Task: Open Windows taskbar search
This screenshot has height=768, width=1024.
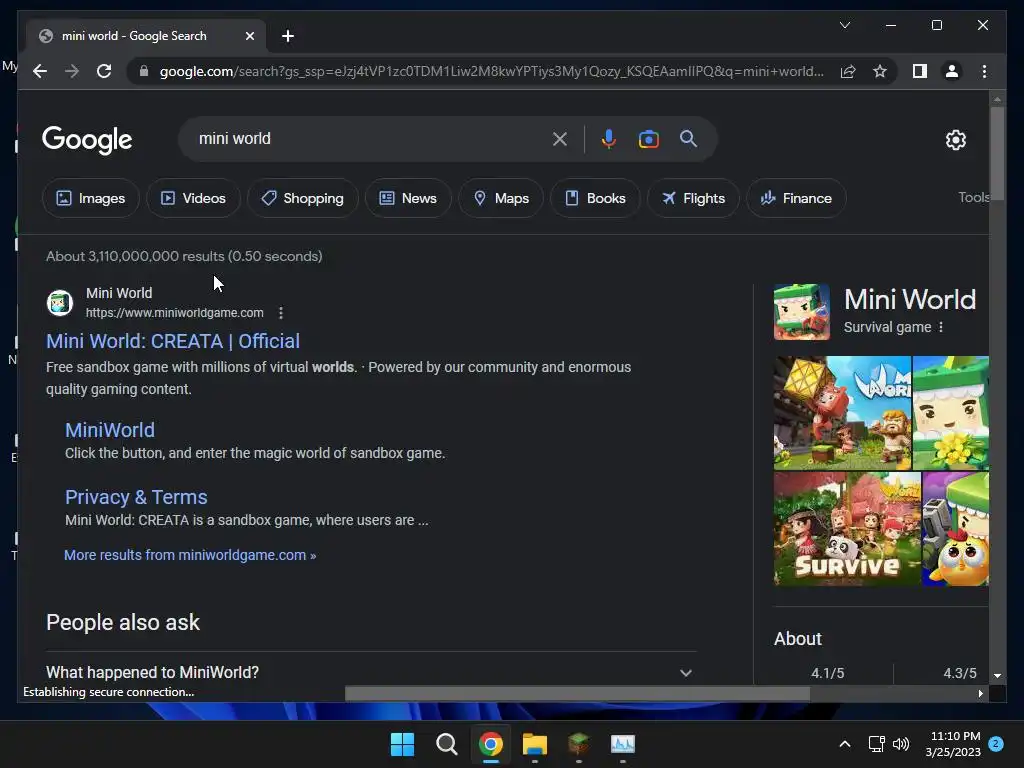Action: point(447,744)
